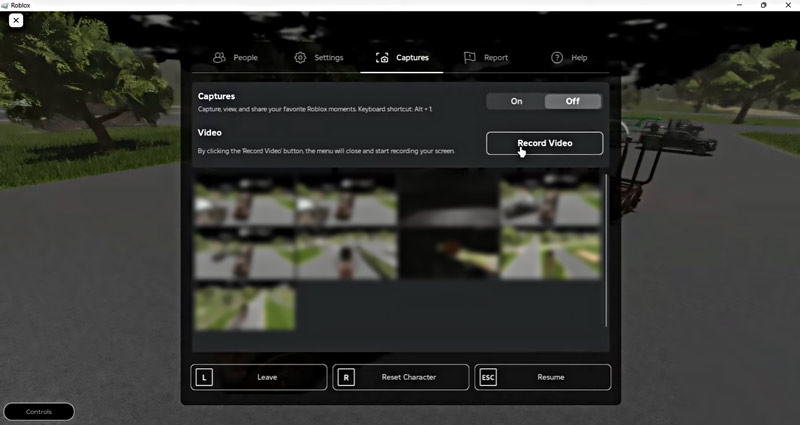
Task: Switch to the Report tab label
Action: (x=496, y=58)
